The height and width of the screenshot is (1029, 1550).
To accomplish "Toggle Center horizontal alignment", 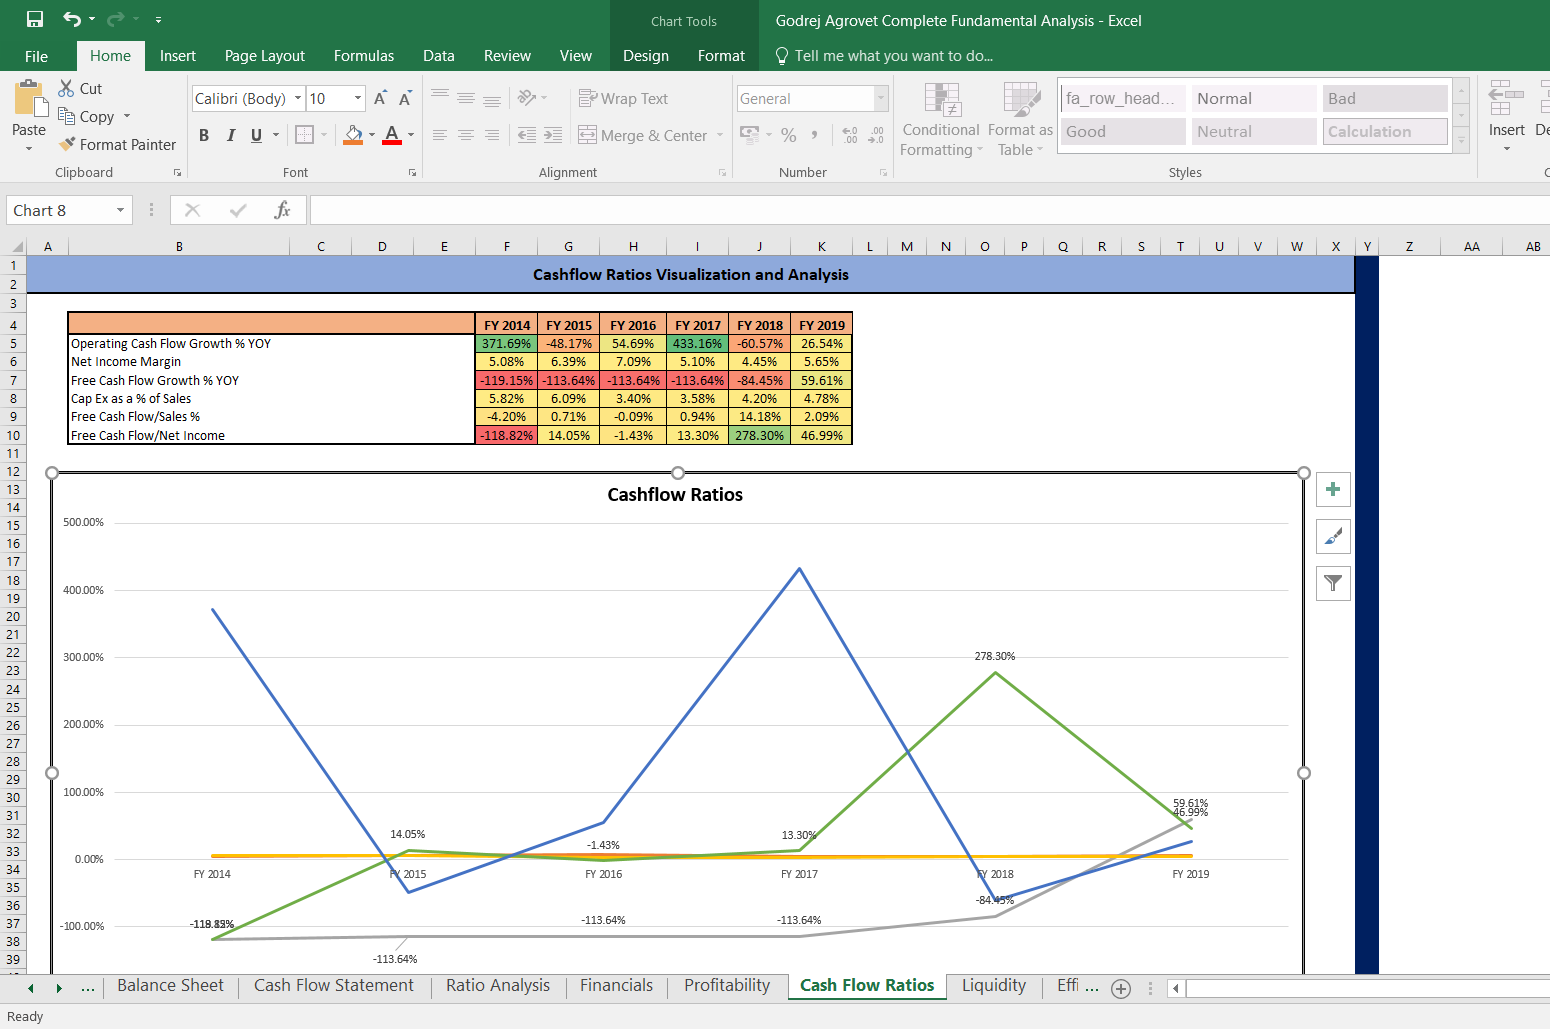I will click(x=466, y=135).
